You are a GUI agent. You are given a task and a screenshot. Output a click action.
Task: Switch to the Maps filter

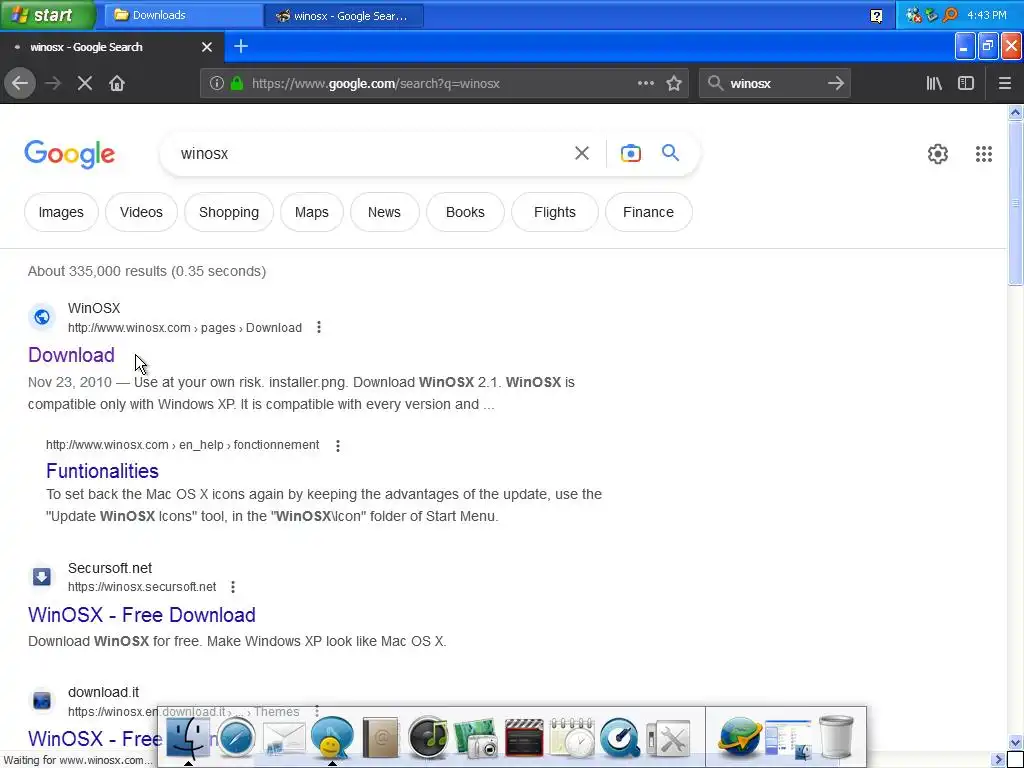312,212
